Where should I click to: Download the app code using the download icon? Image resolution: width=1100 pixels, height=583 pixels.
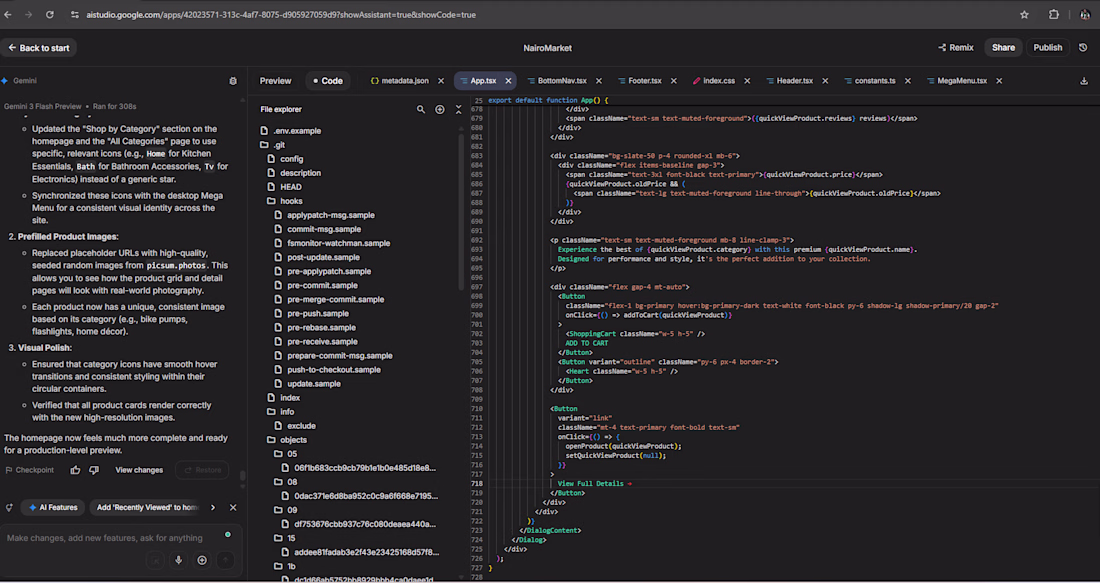(x=1085, y=81)
